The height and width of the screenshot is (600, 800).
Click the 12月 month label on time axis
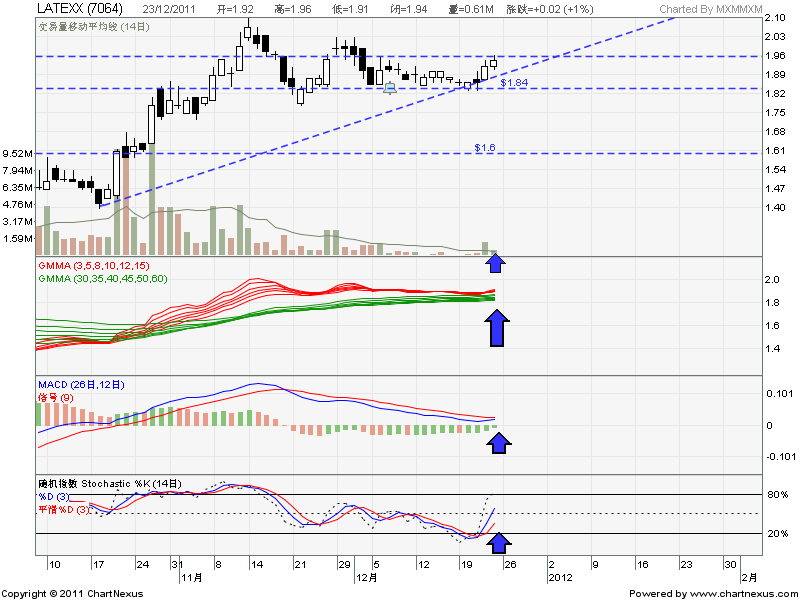click(365, 577)
